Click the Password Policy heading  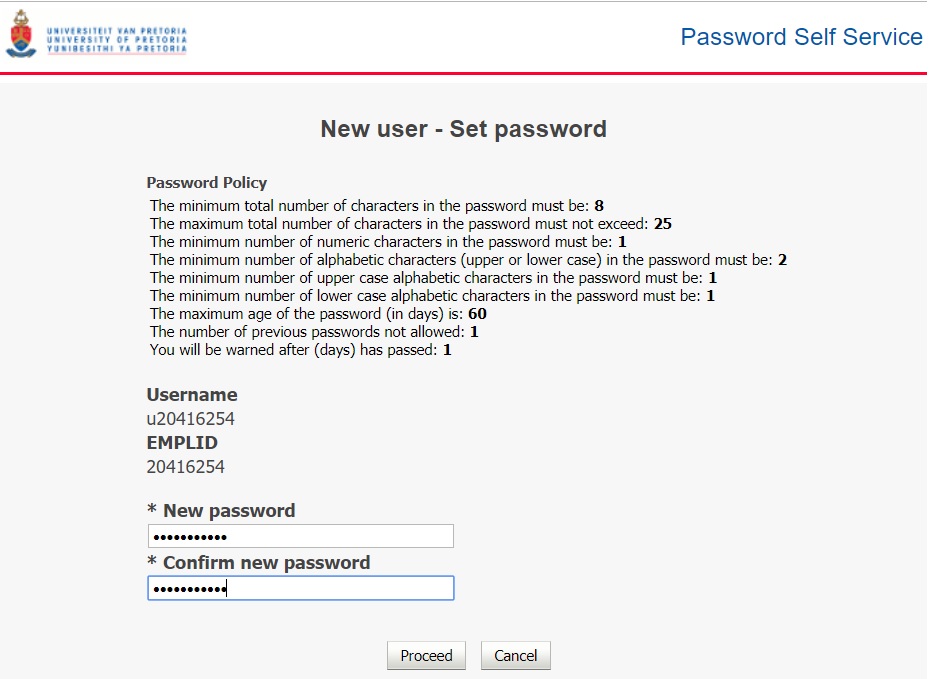tap(207, 183)
